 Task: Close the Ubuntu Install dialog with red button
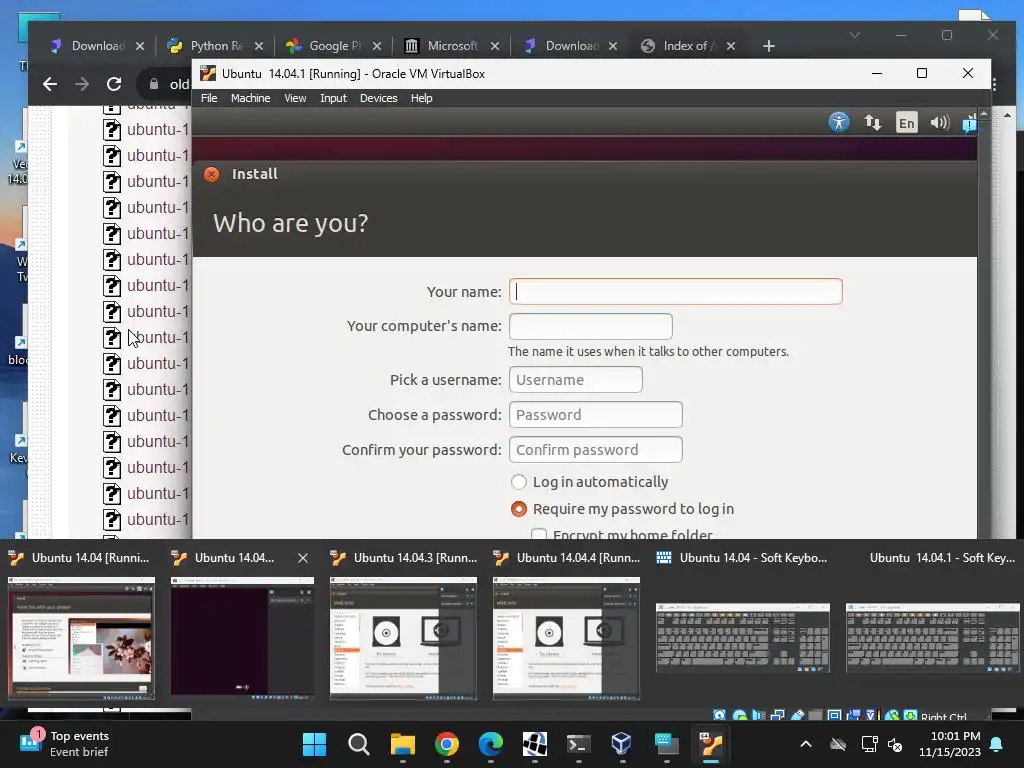tap(212, 174)
